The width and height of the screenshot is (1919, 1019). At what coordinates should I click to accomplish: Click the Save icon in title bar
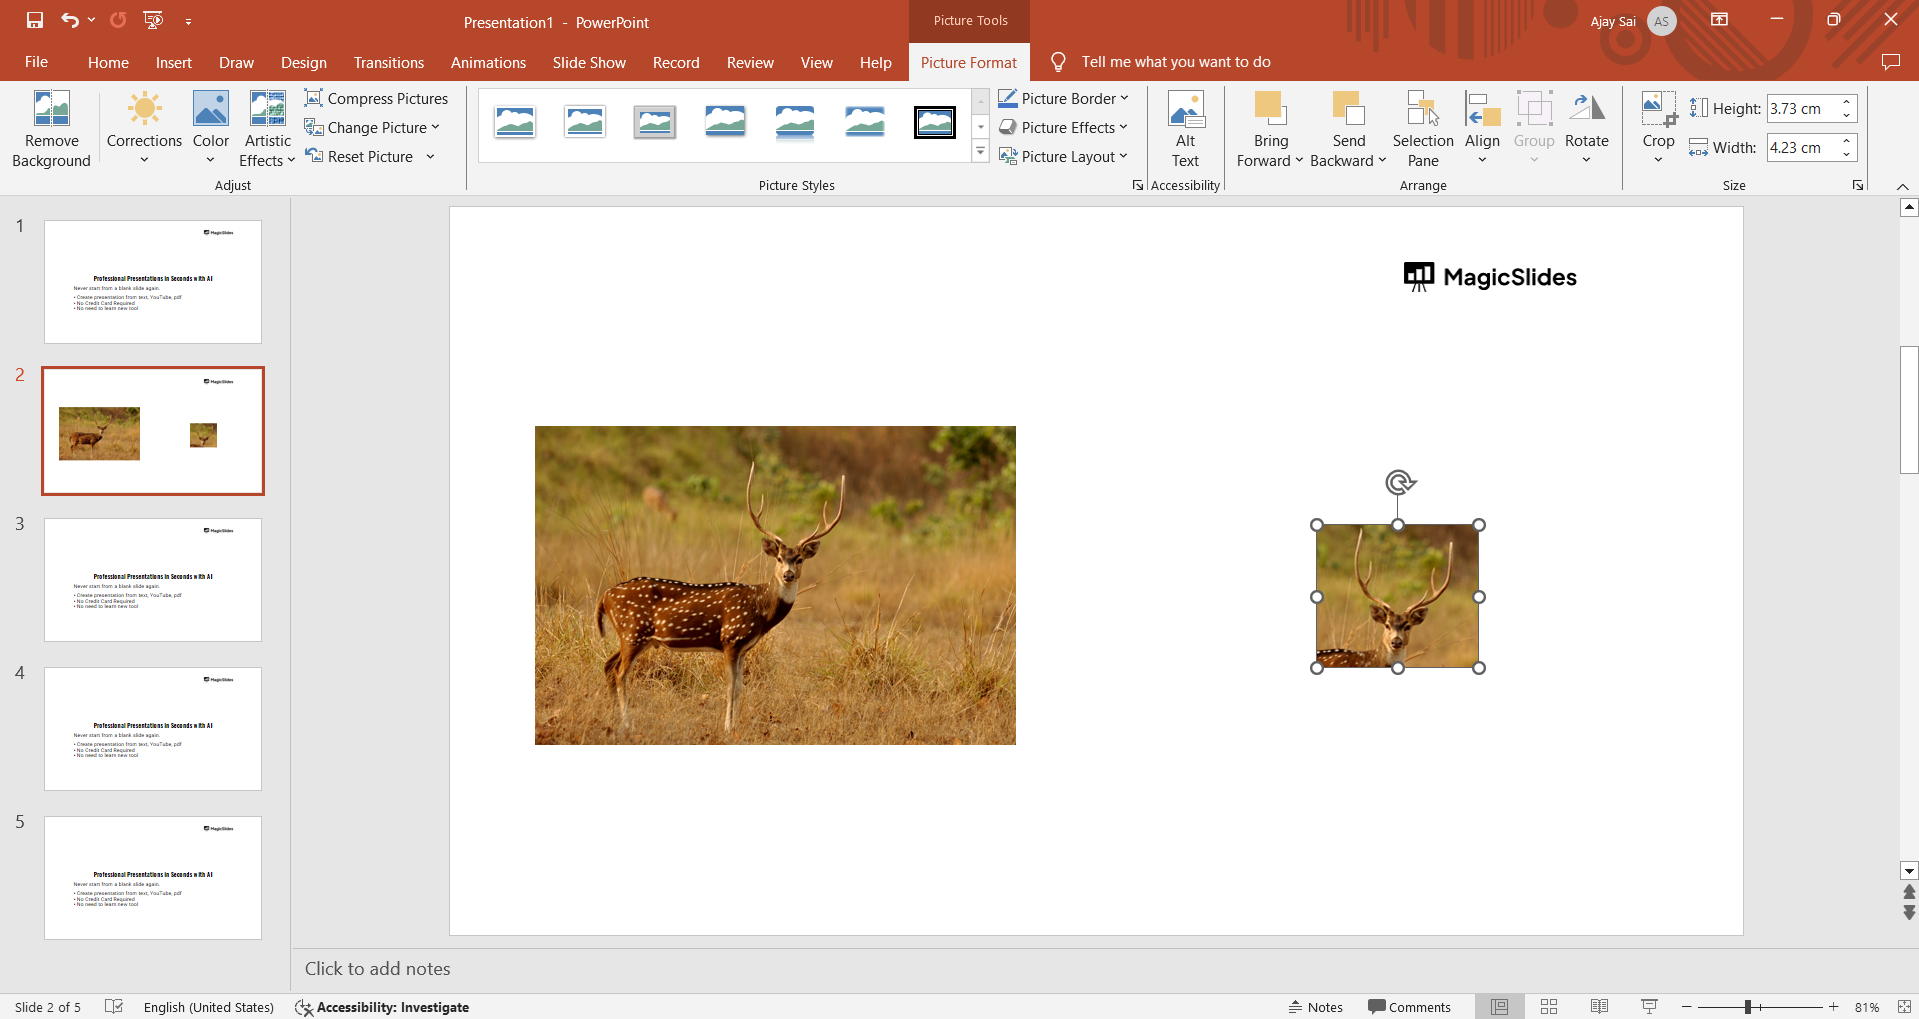point(35,20)
